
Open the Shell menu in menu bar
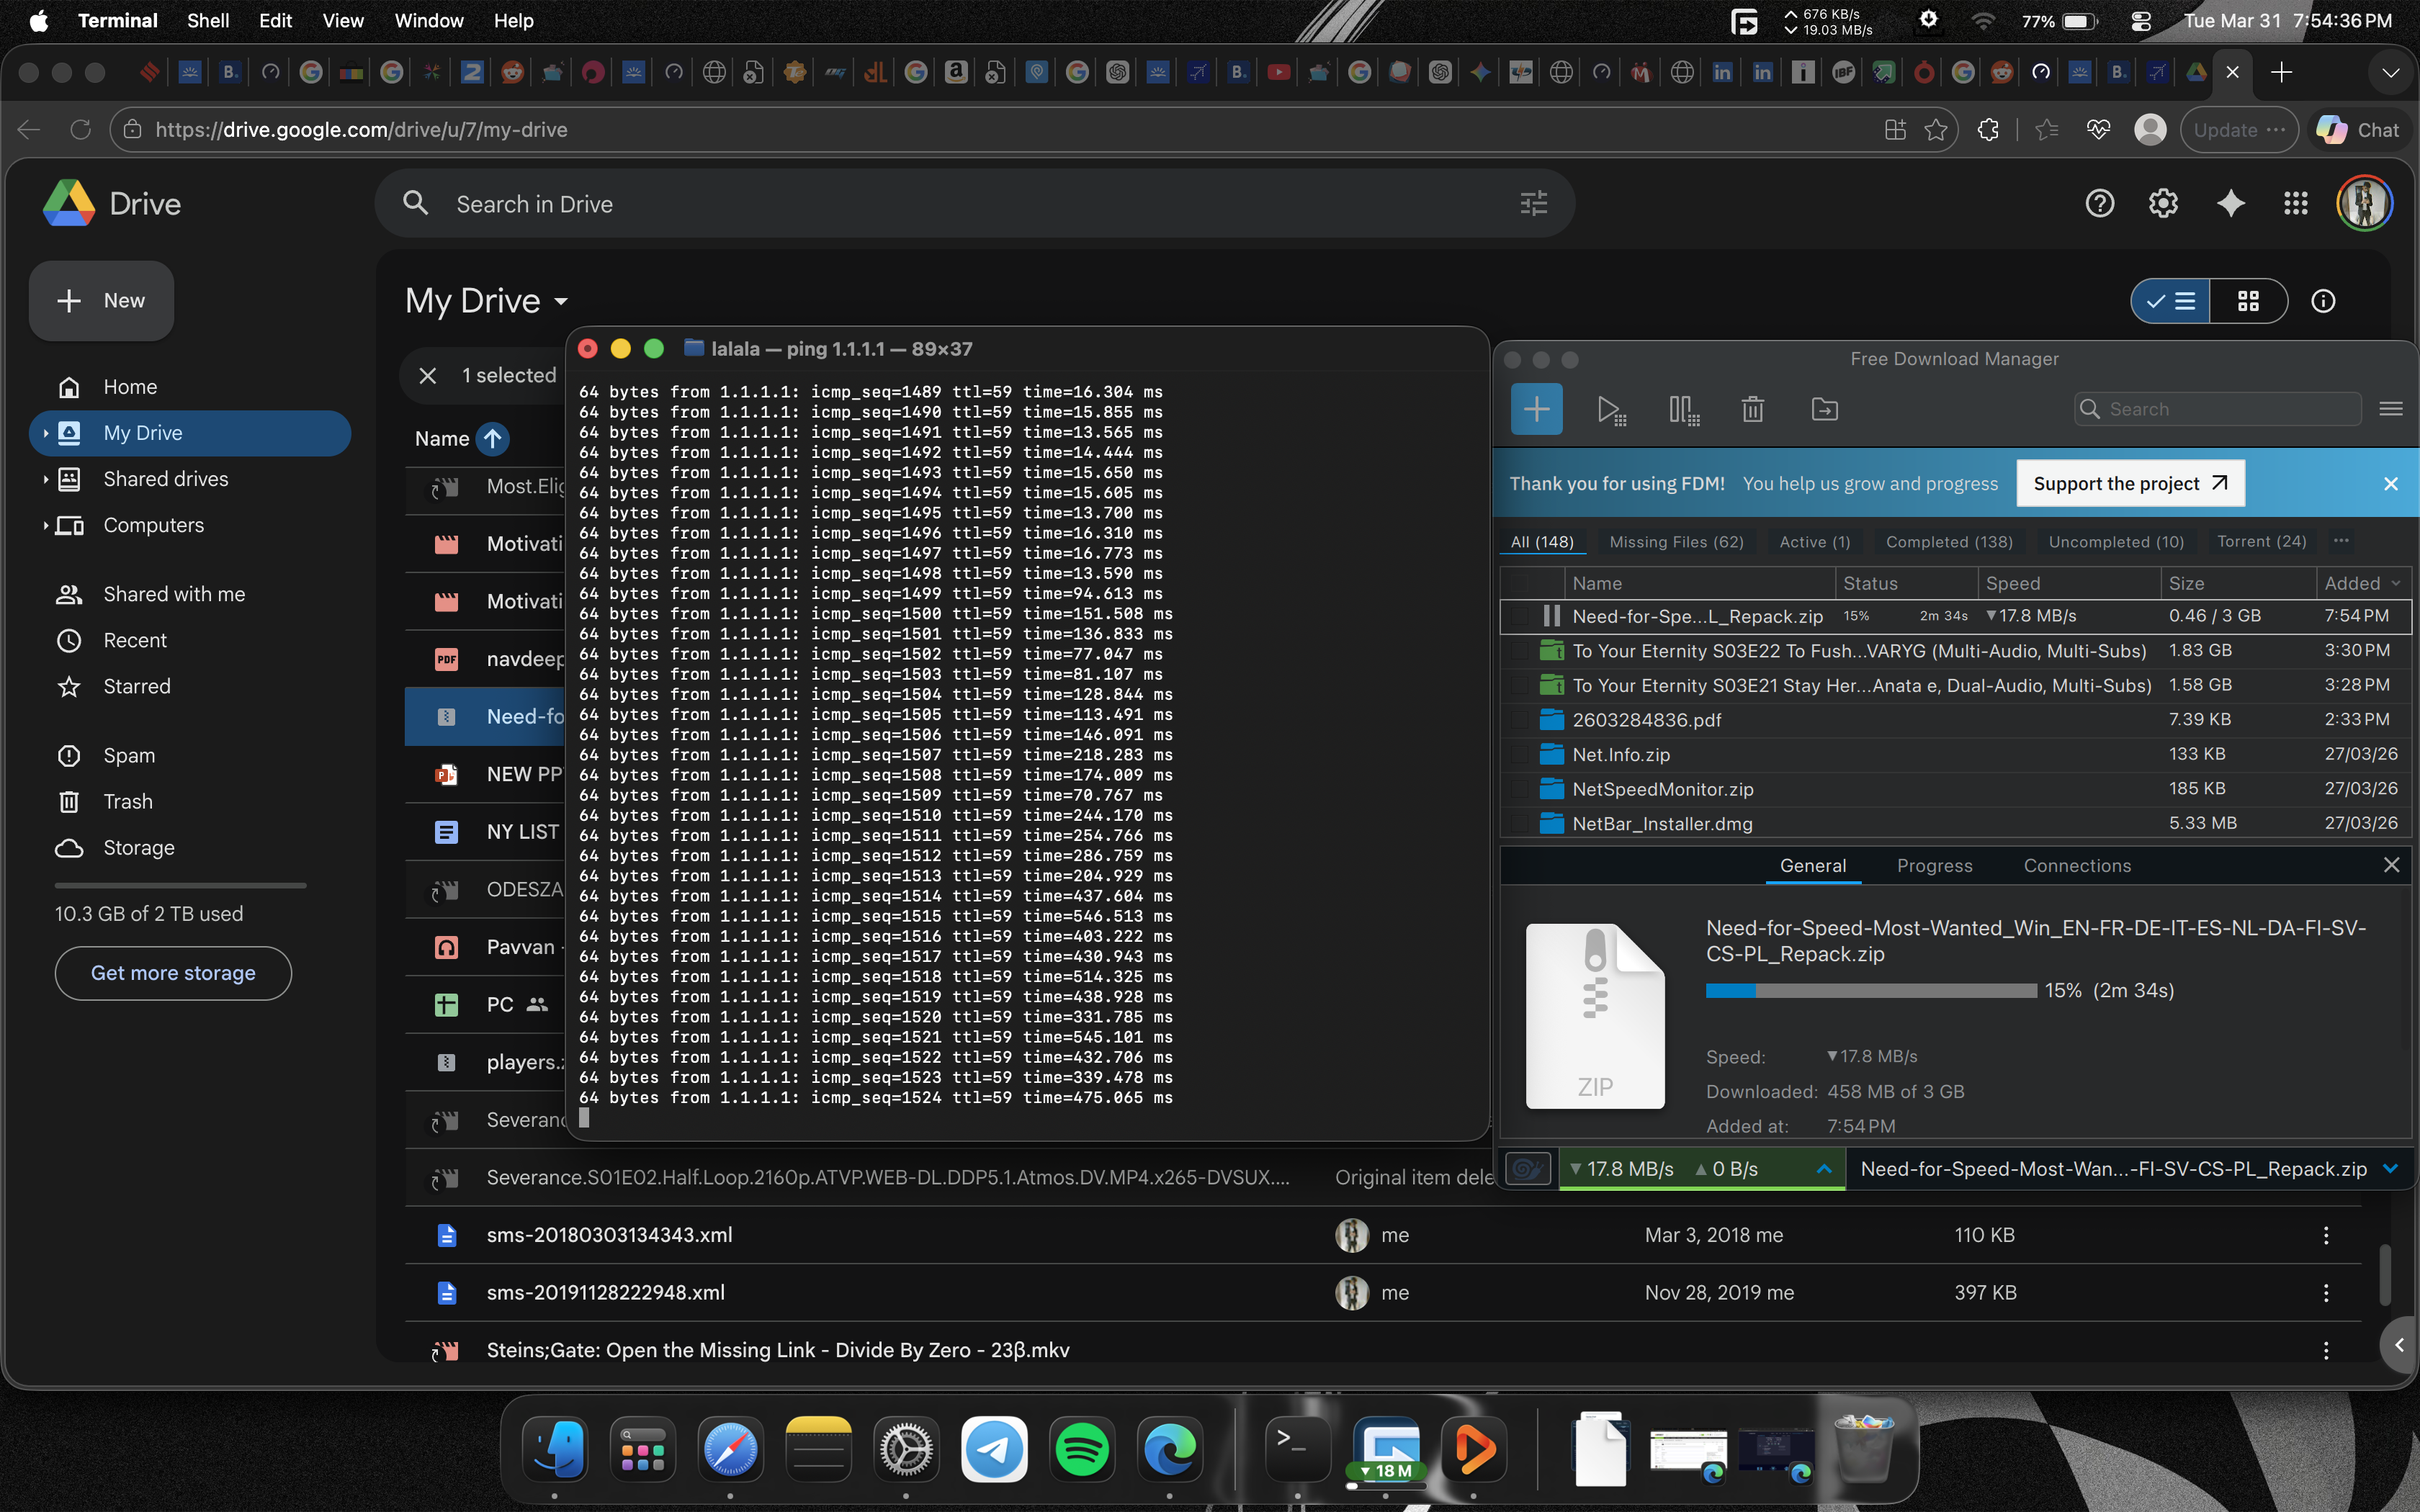tap(207, 20)
